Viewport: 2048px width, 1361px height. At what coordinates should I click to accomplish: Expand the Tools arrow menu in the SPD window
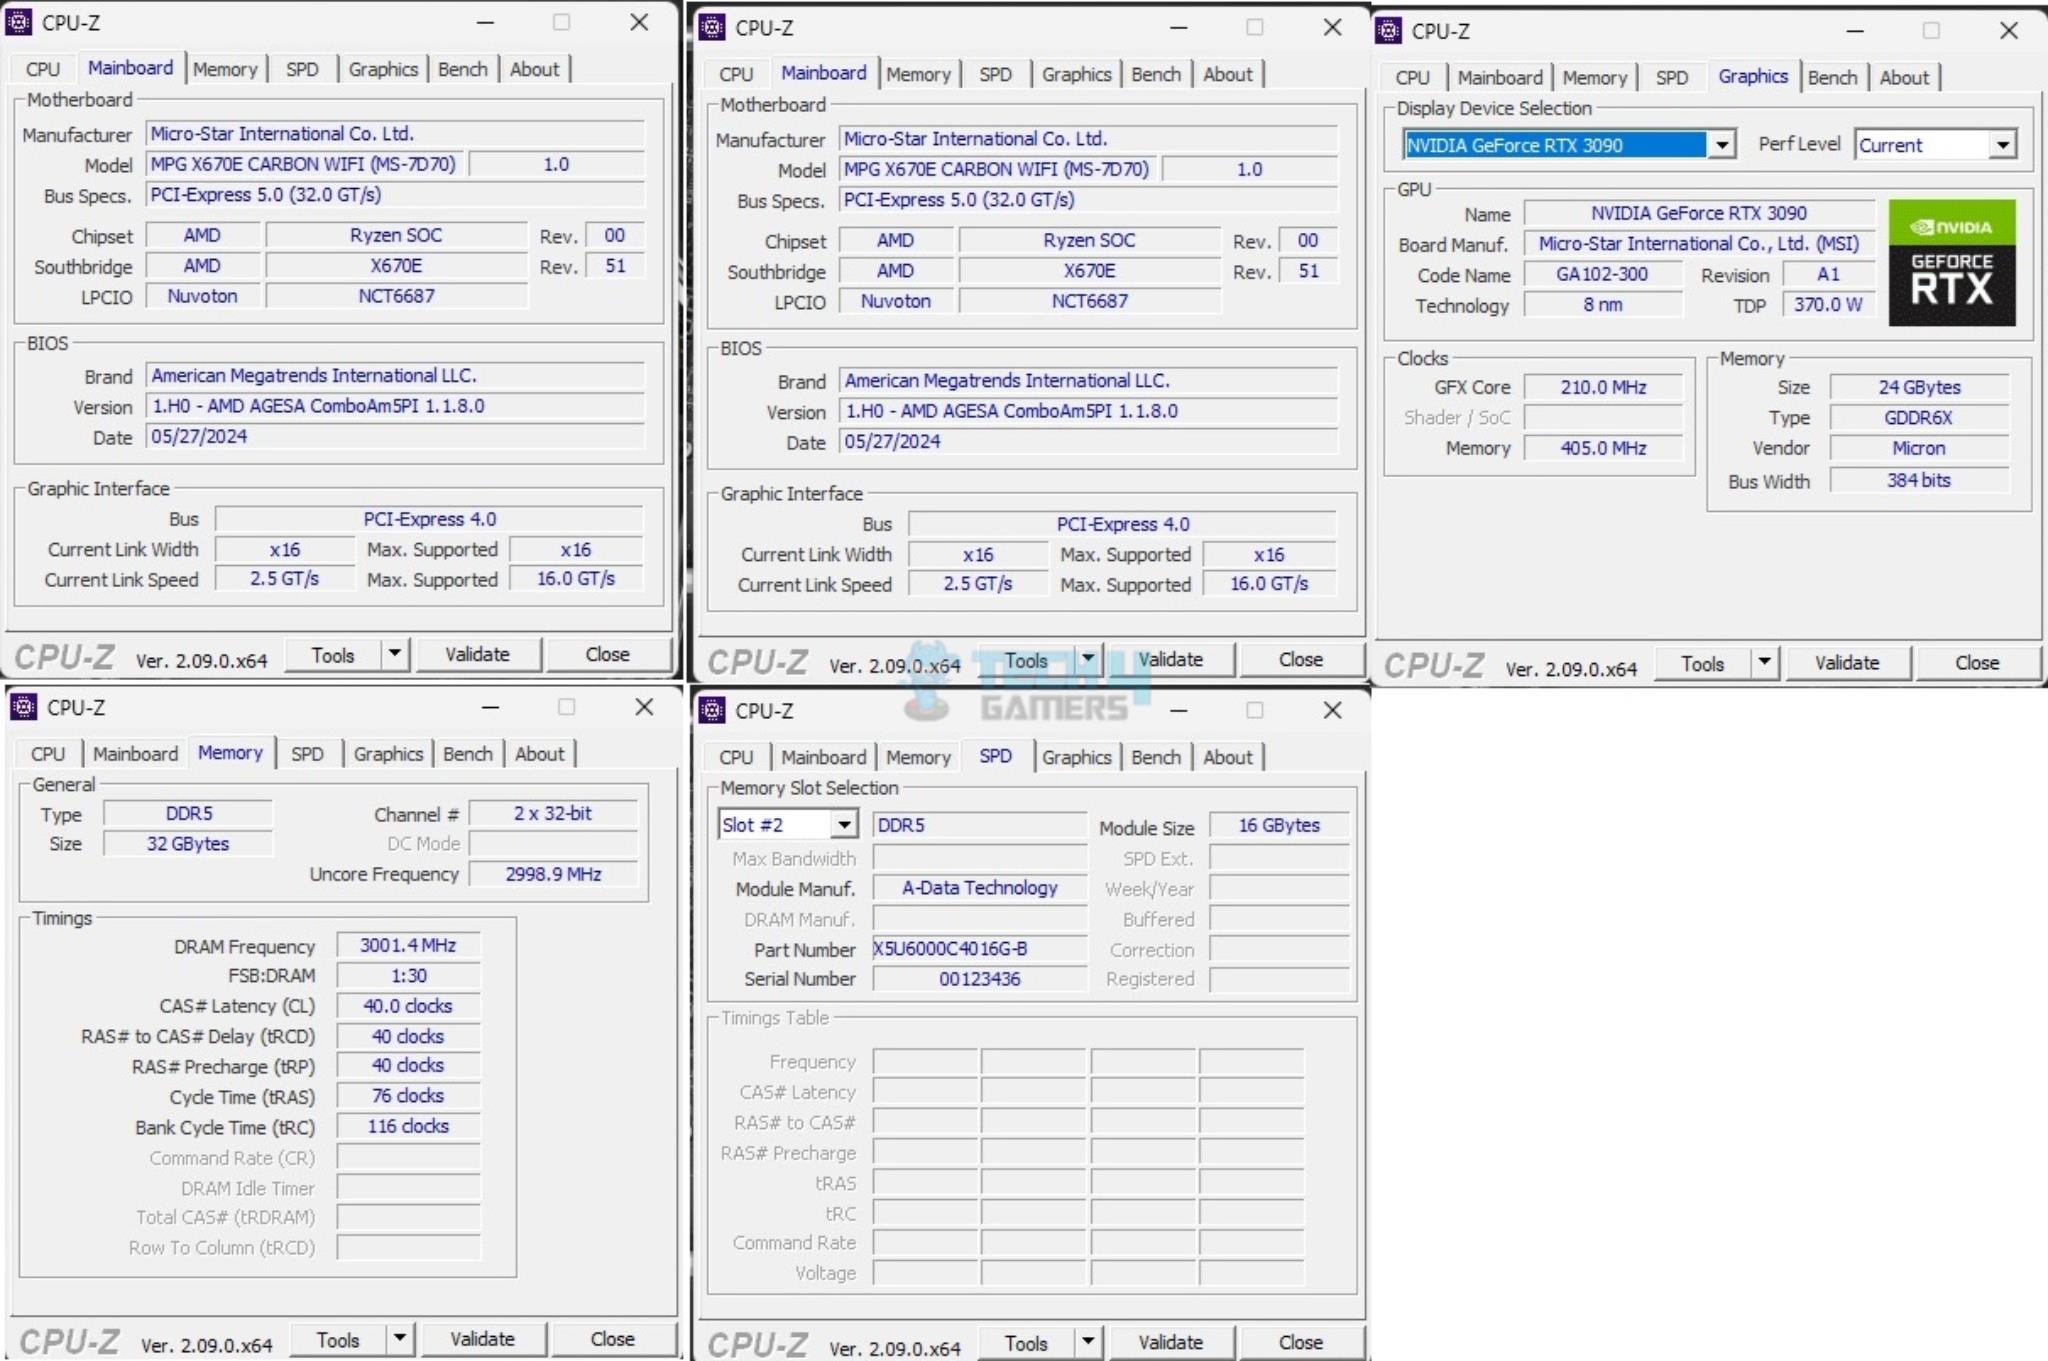point(1088,1342)
